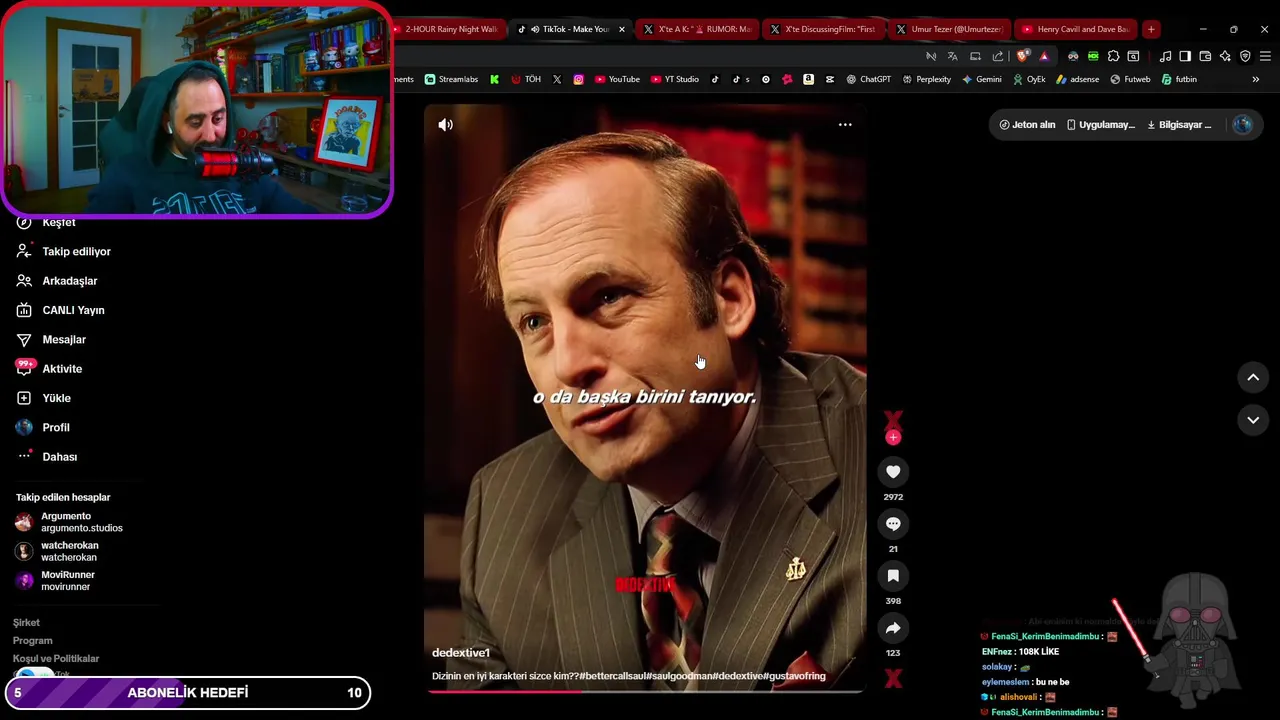This screenshot has height=720, width=1280.
Task: Go to next video with down chevron
Action: point(1253,420)
